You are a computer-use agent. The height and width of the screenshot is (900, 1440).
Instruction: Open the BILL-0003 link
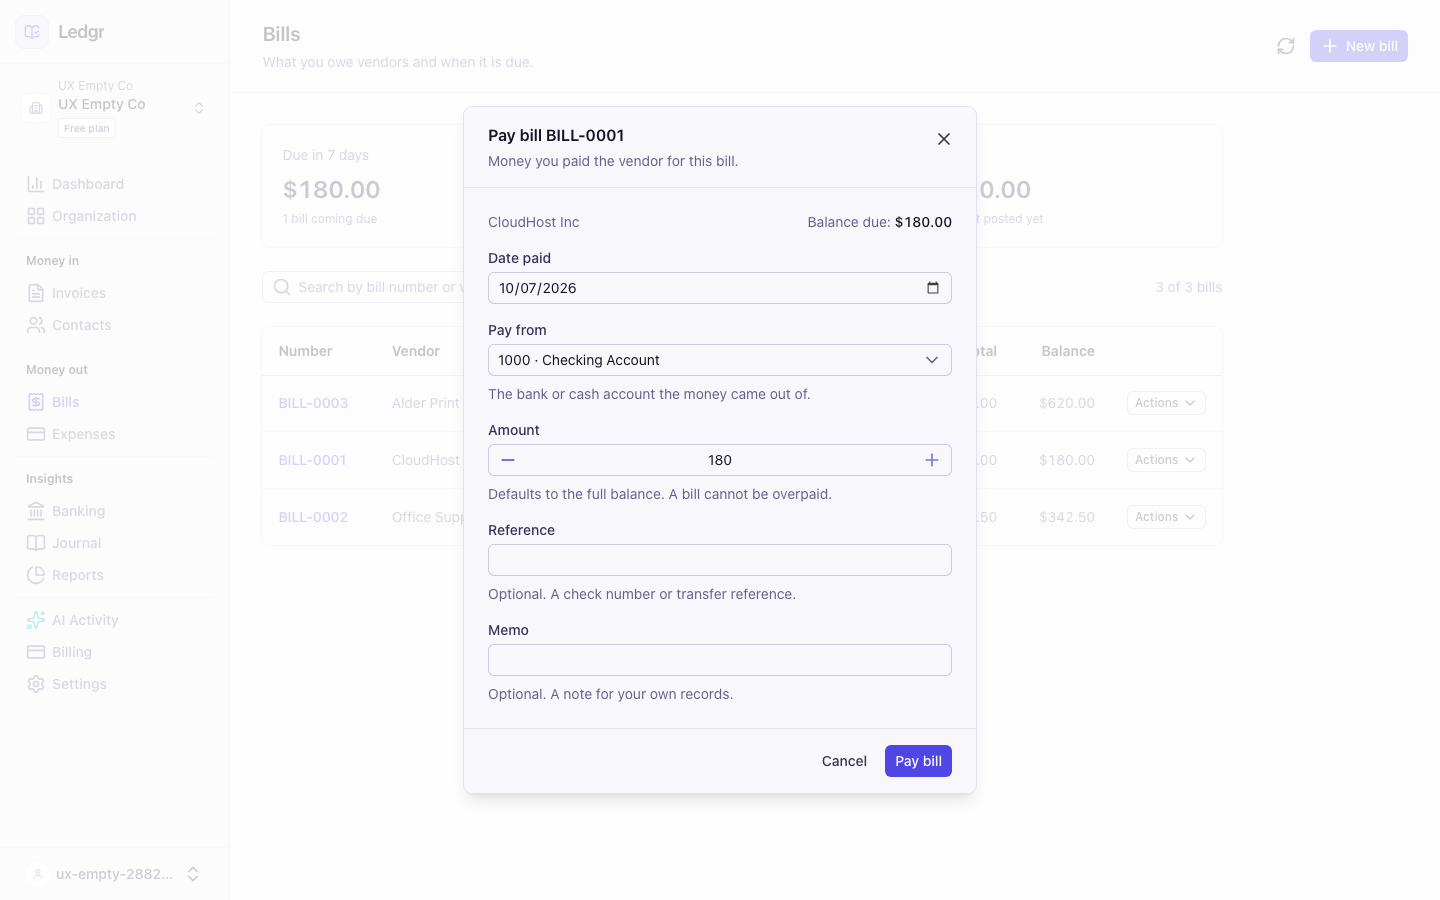313,403
